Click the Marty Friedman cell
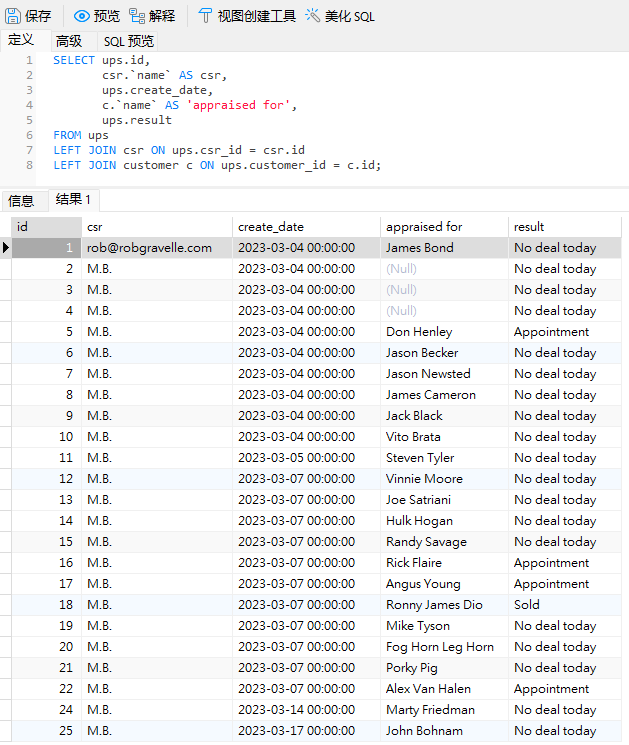 pyautogui.click(x=444, y=709)
